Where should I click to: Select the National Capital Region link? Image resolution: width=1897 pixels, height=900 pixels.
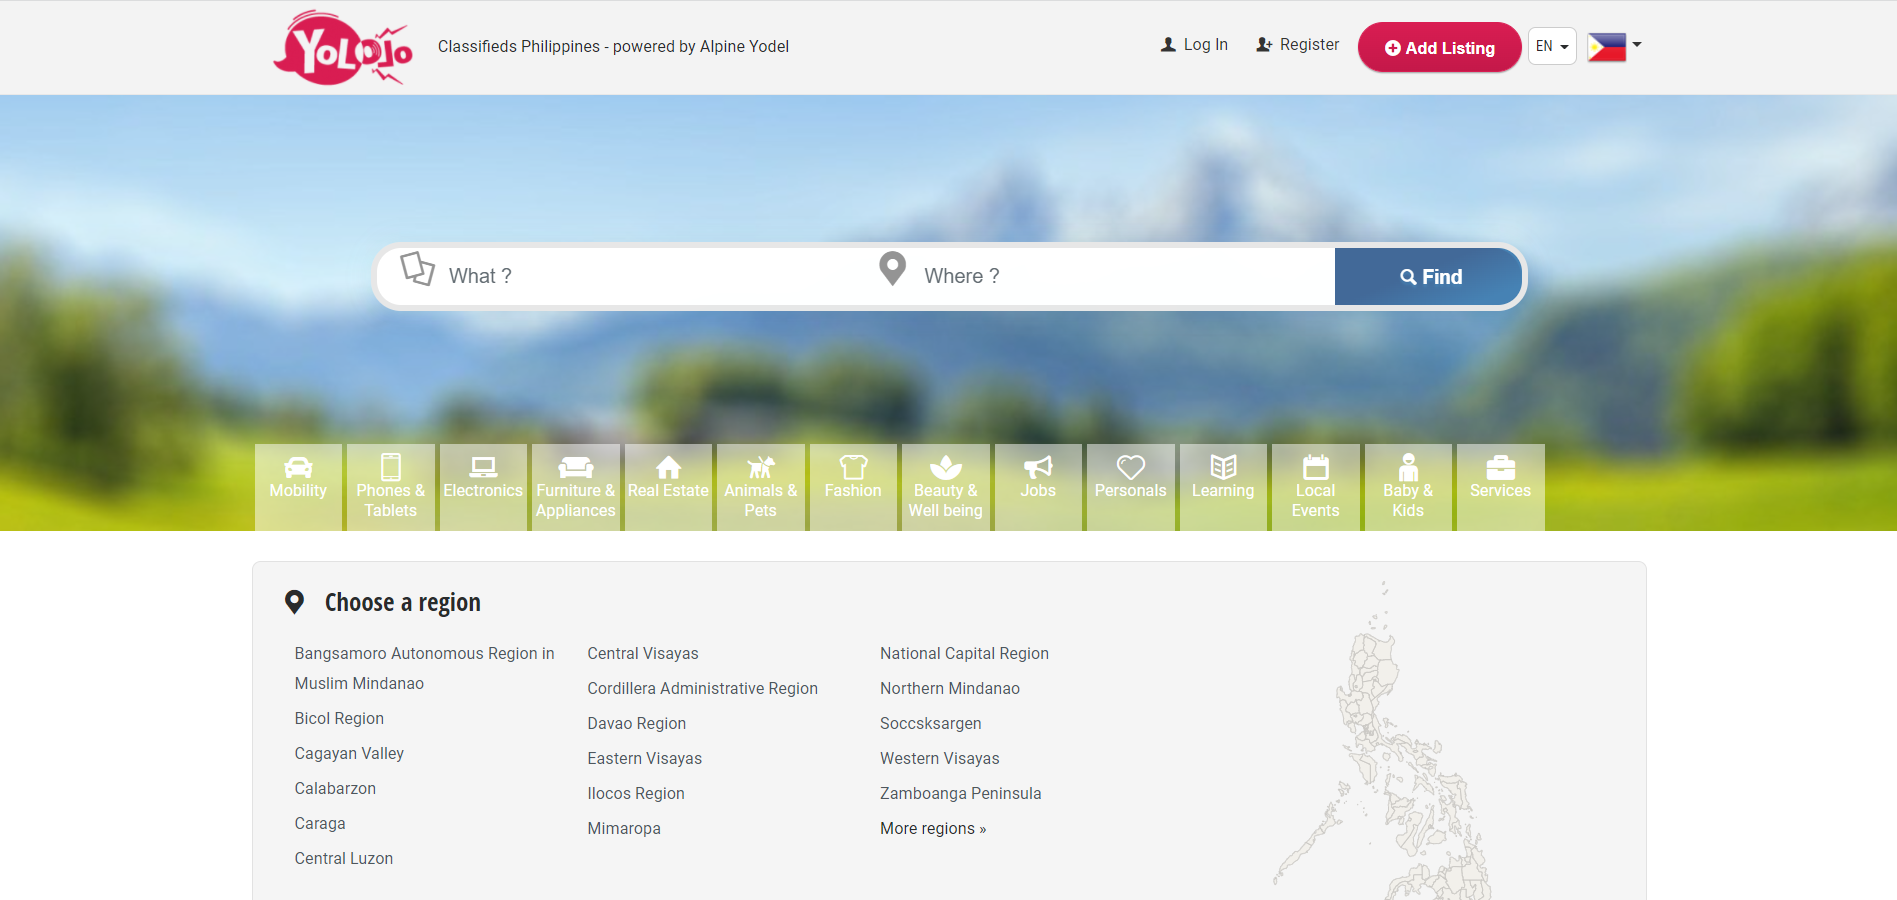tap(964, 653)
